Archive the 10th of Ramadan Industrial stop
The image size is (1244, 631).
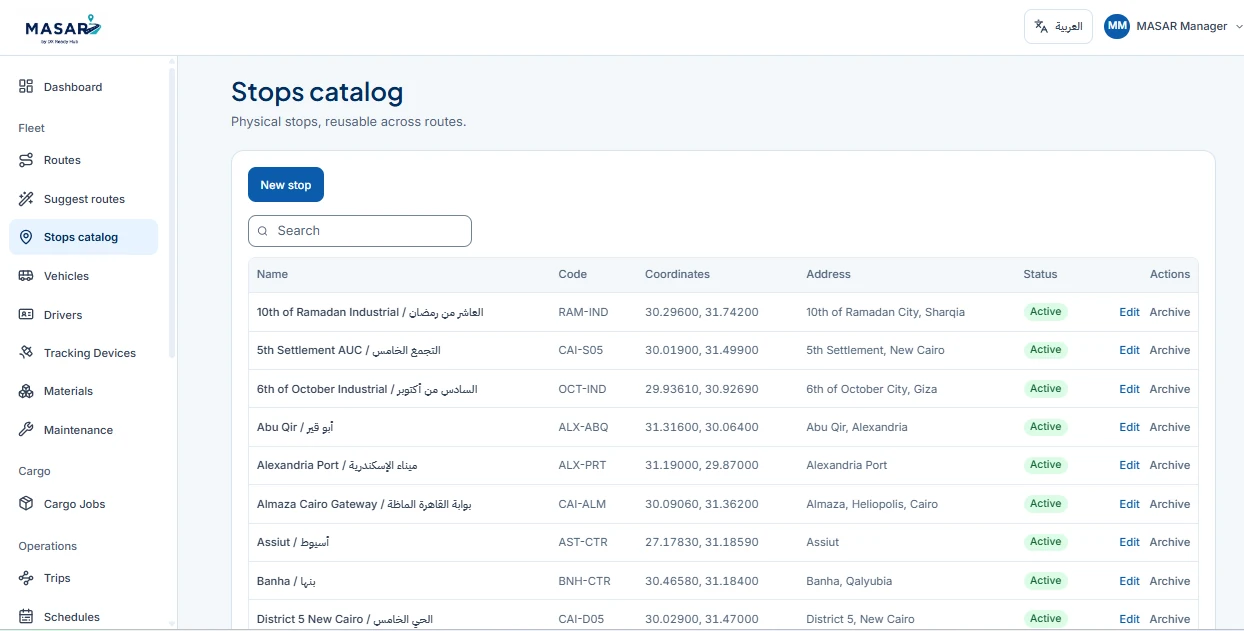tap(1169, 312)
